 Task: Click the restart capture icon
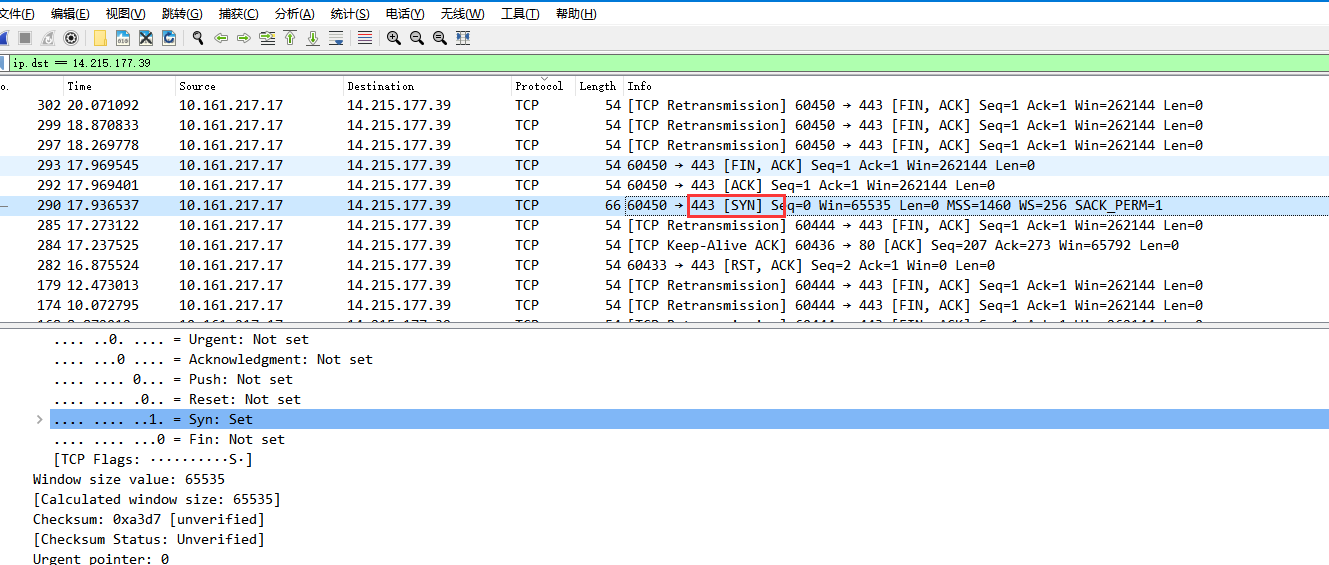tap(48, 38)
